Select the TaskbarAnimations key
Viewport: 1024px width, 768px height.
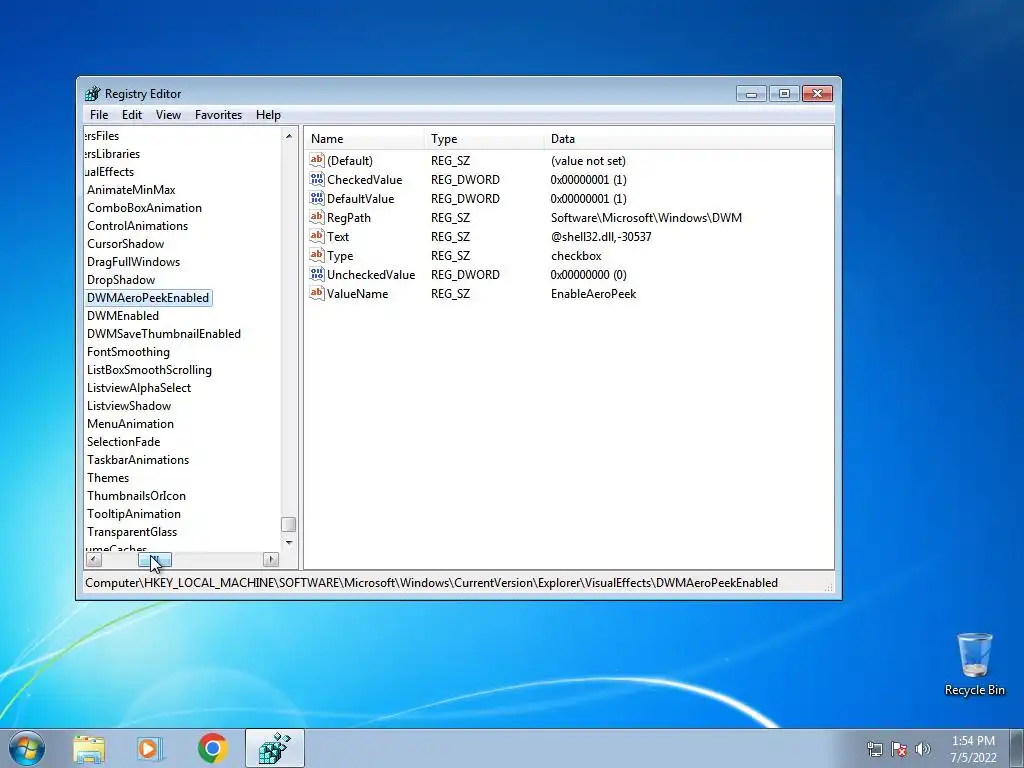[x=138, y=460]
